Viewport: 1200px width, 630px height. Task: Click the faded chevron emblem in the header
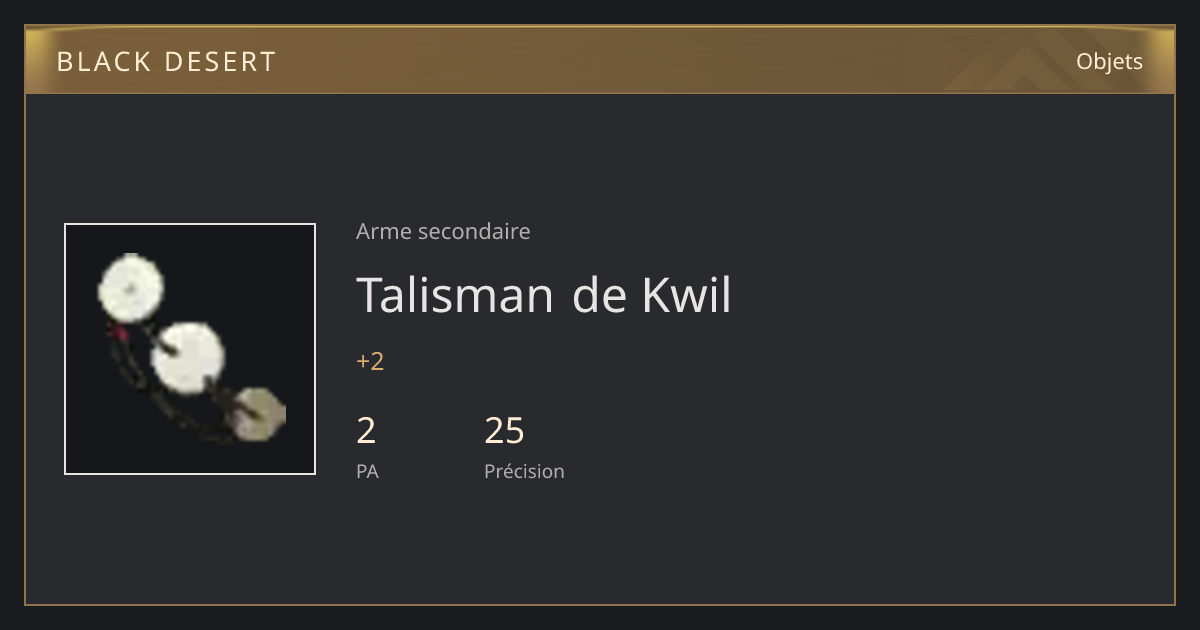1040,60
